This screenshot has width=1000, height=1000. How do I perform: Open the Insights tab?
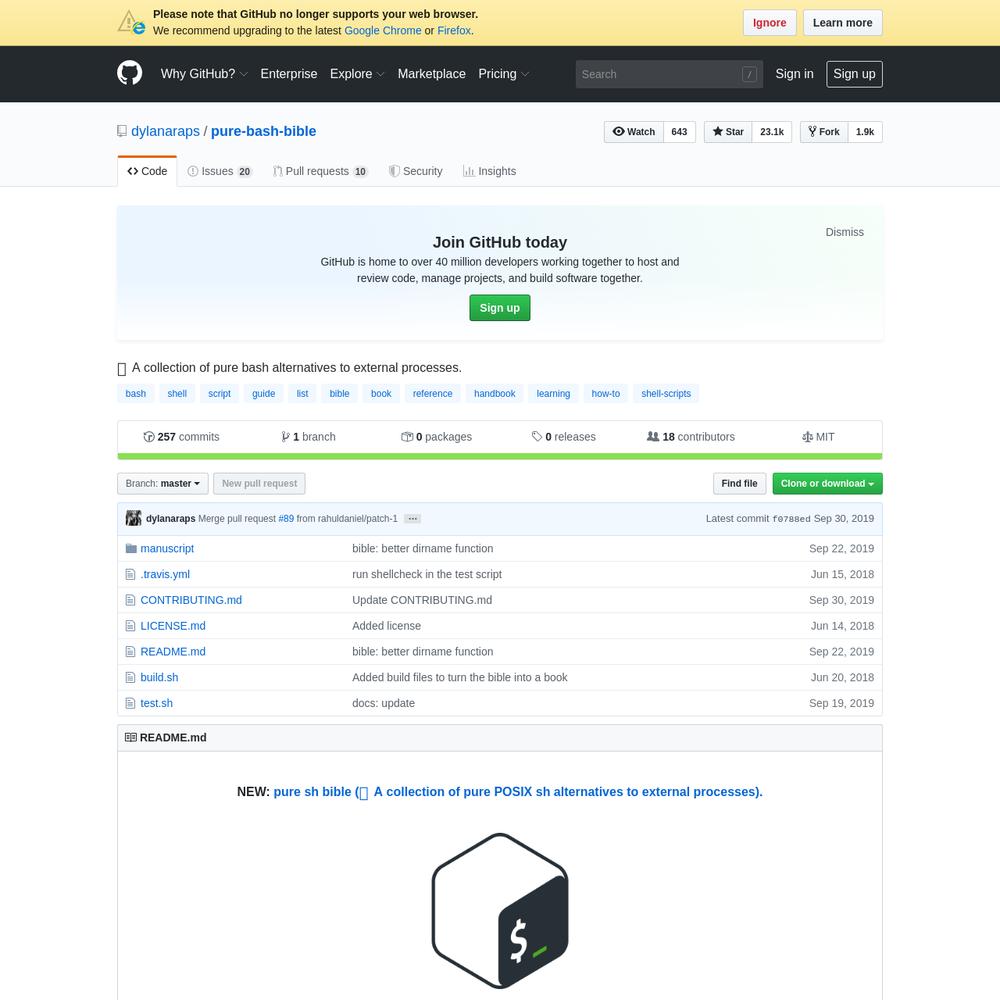click(x=489, y=171)
